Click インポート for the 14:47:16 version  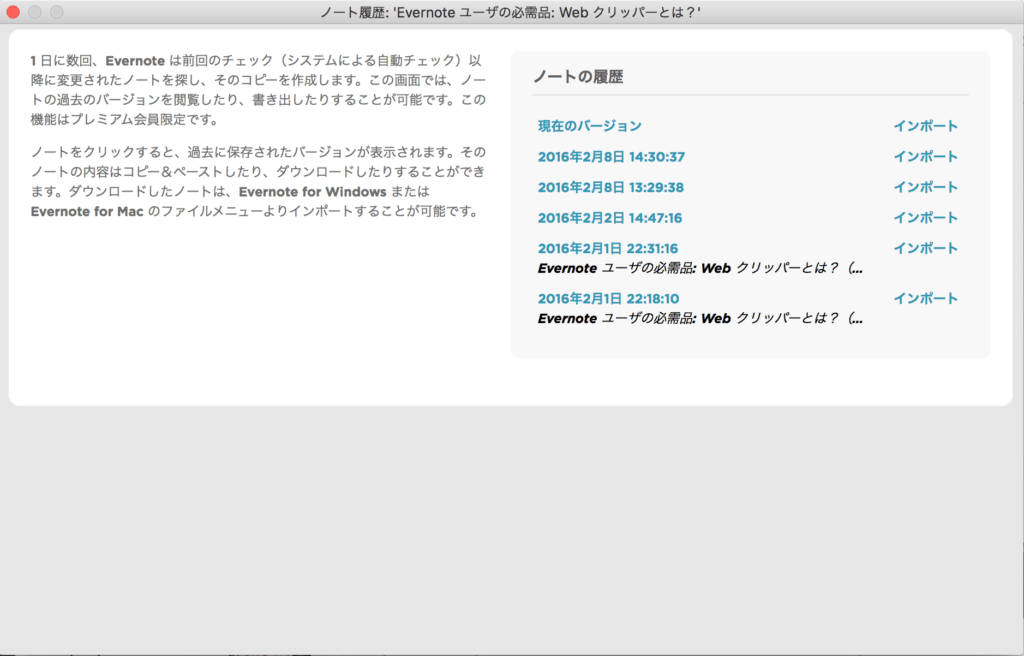click(x=925, y=218)
